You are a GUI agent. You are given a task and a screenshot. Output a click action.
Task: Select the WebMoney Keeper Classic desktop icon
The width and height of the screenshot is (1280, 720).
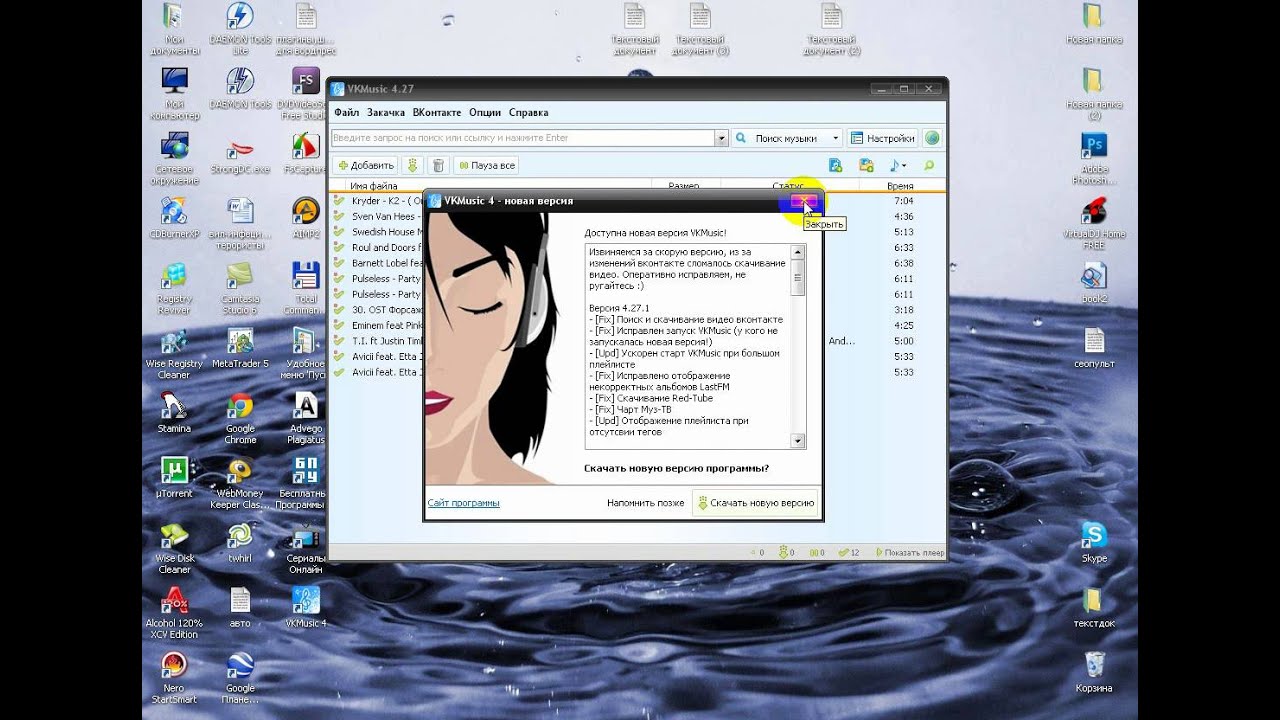(240, 483)
